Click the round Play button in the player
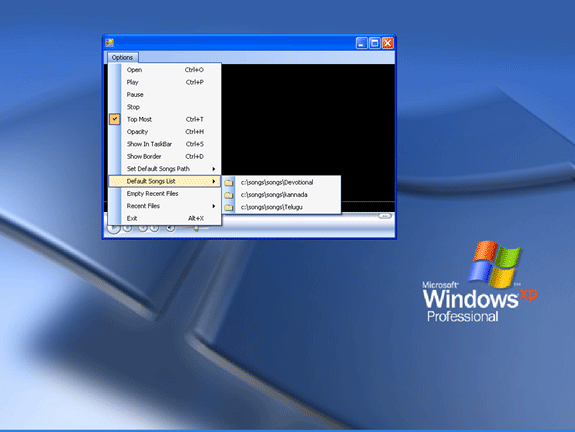 114,229
